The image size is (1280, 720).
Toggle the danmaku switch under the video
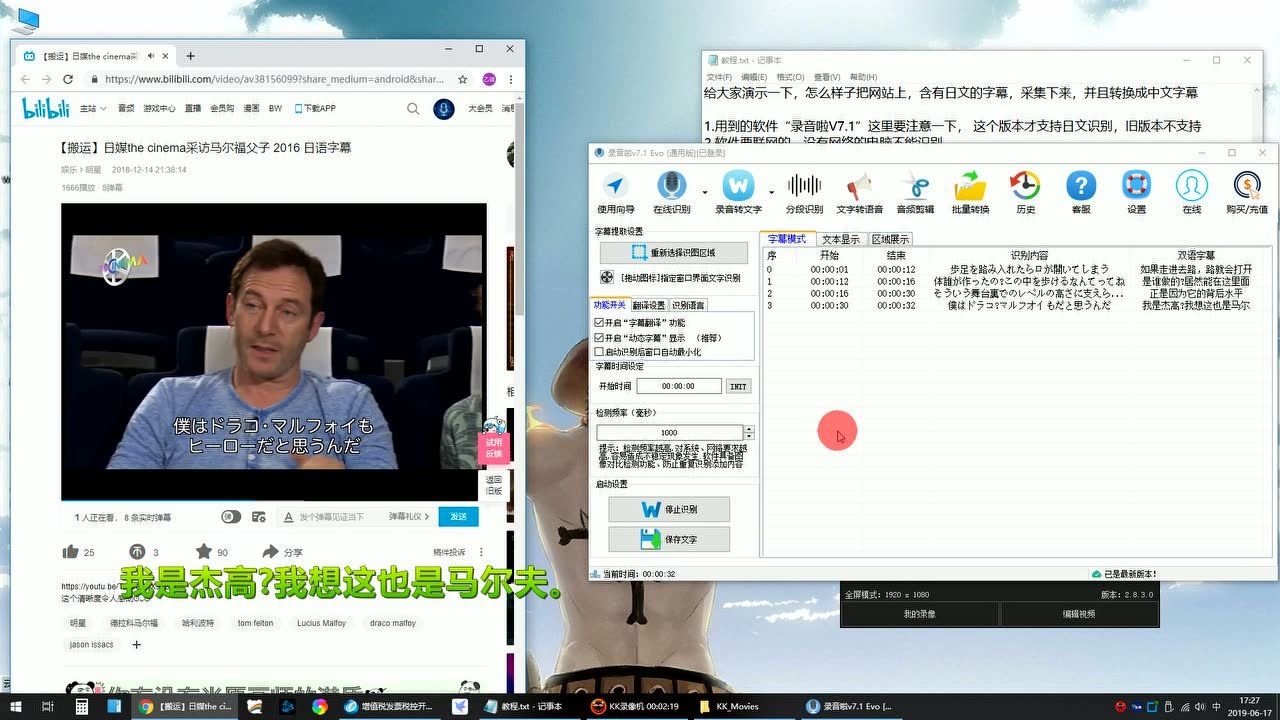(231, 517)
